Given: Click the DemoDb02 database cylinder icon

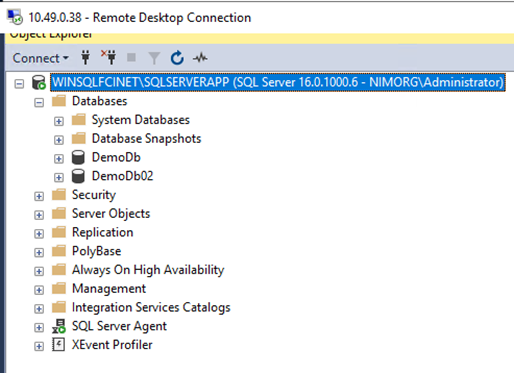Looking at the screenshot, I should (78, 176).
